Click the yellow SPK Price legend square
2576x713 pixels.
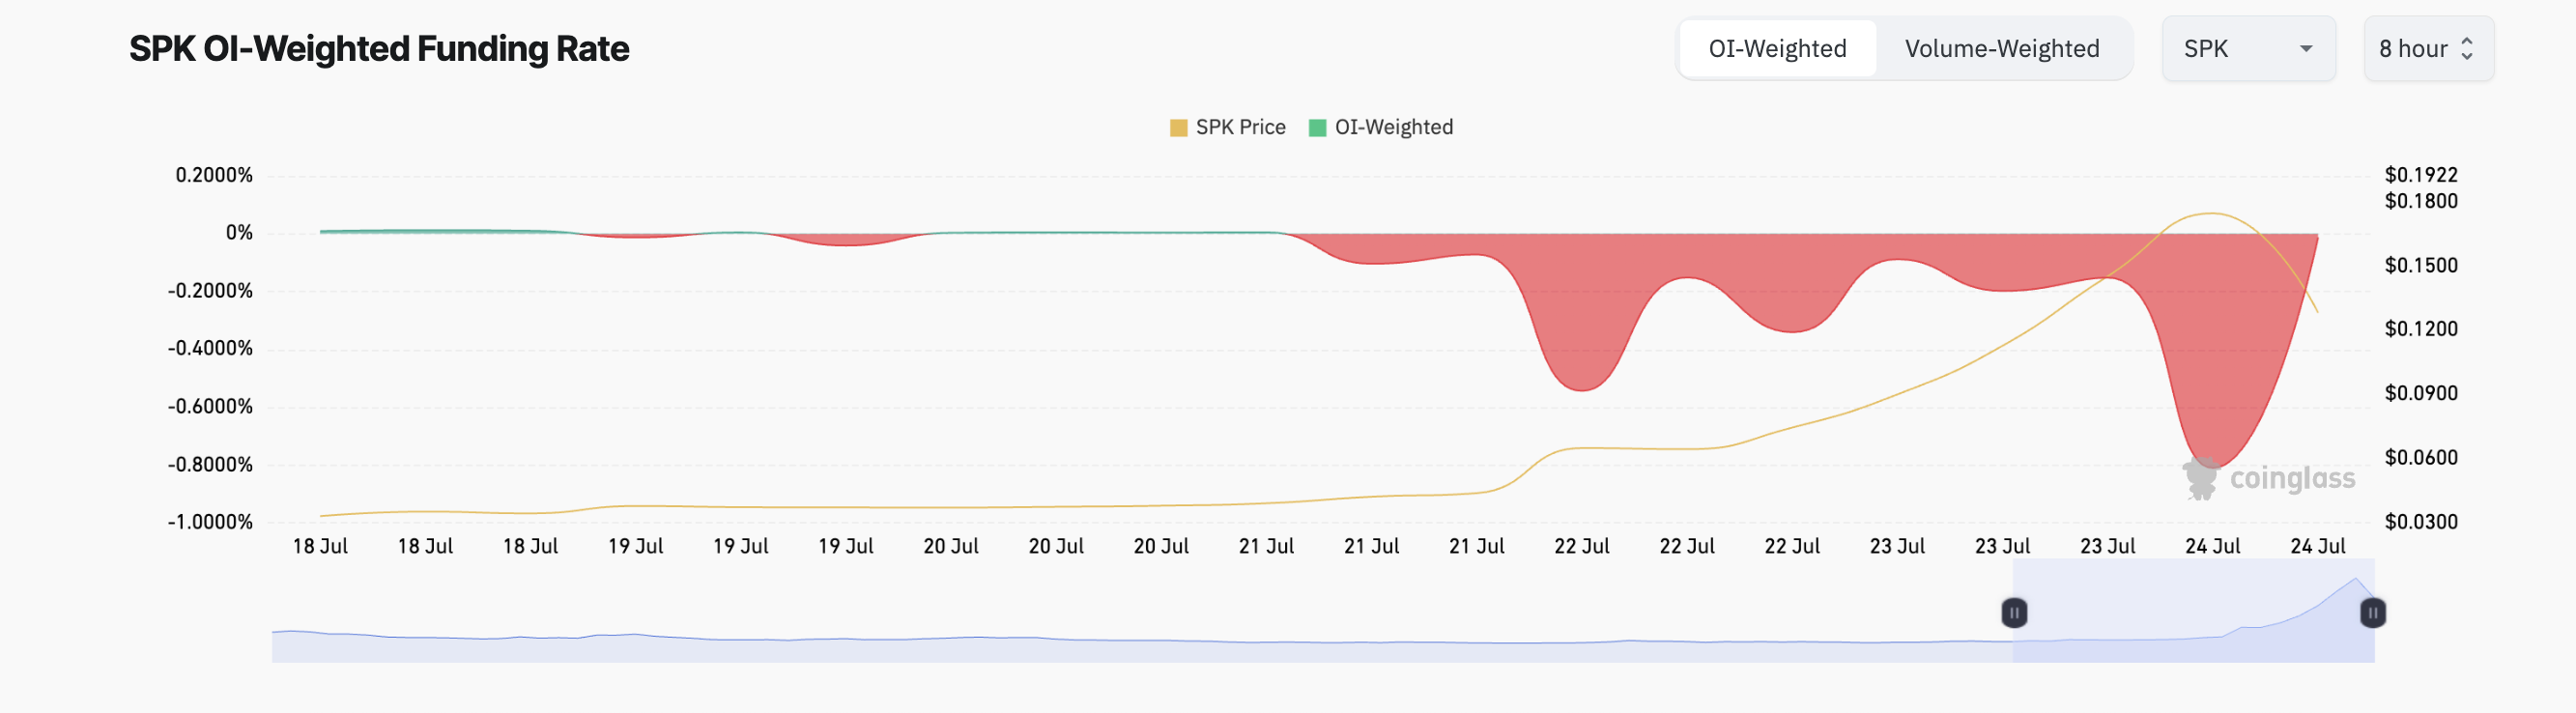[x=1178, y=128]
